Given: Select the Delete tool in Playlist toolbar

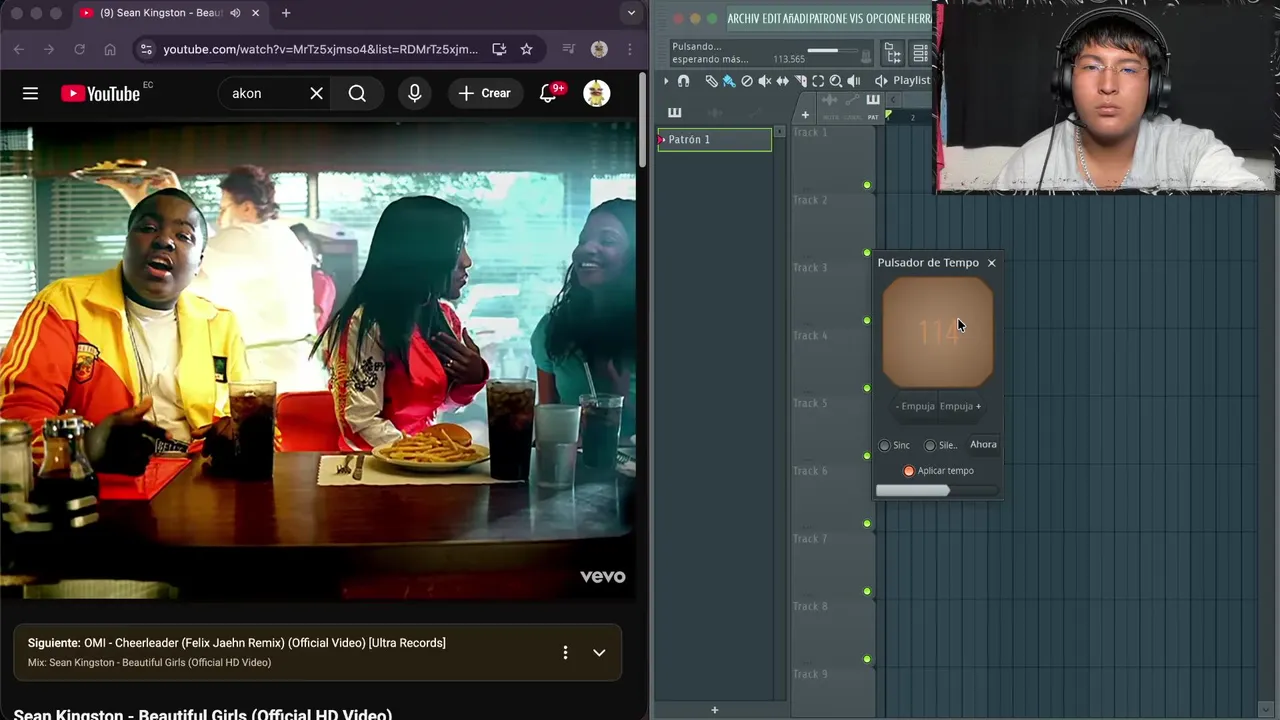Looking at the screenshot, I should (747, 81).
